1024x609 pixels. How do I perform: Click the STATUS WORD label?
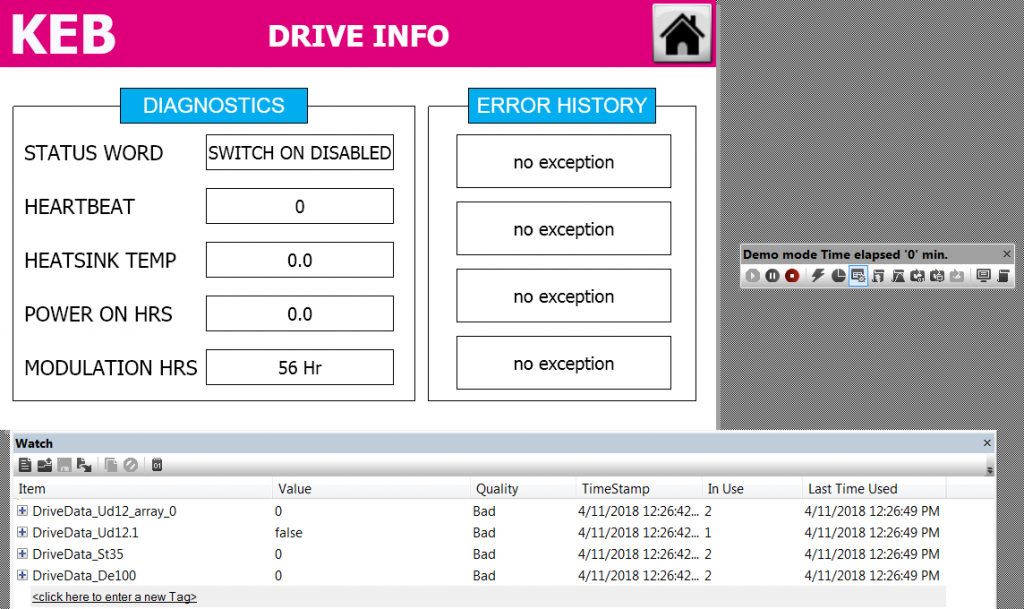[93, 153]
